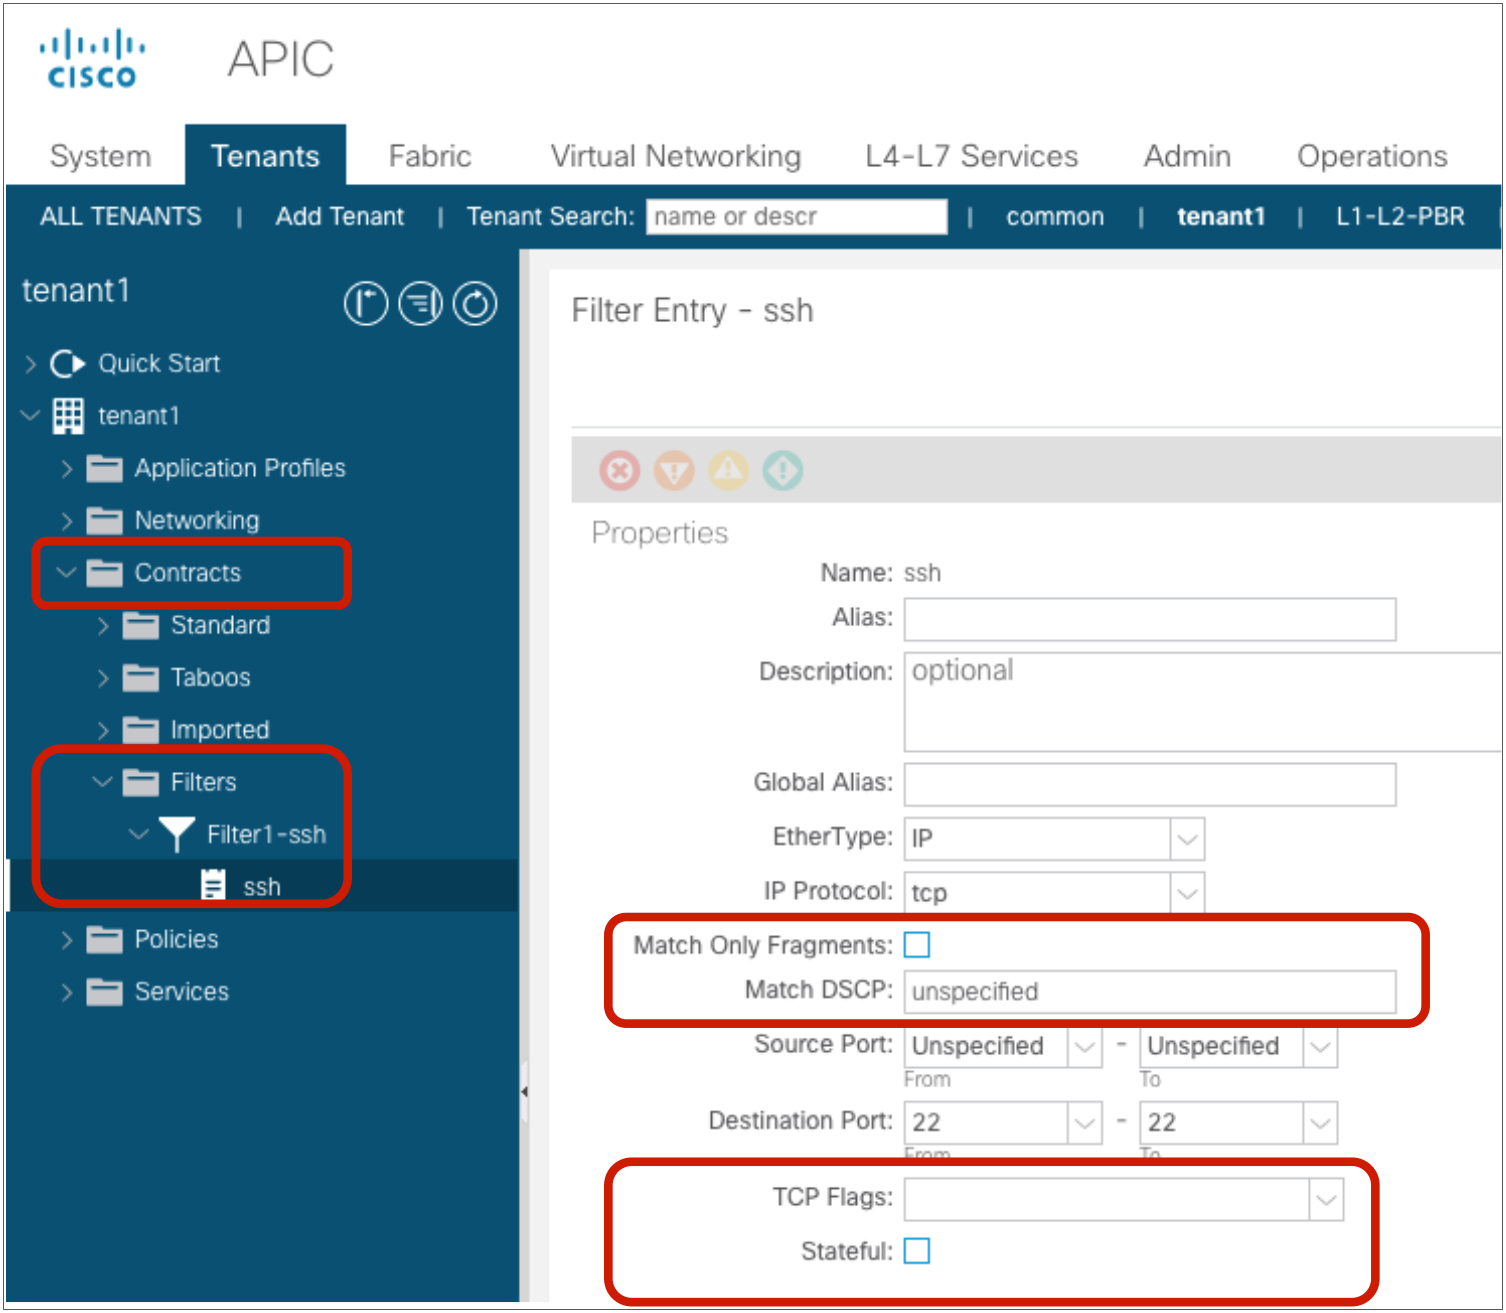The width and height of the screenshot is (1506, 1313).
Task: Click the orange major faults icon
Action: [675, 469]
